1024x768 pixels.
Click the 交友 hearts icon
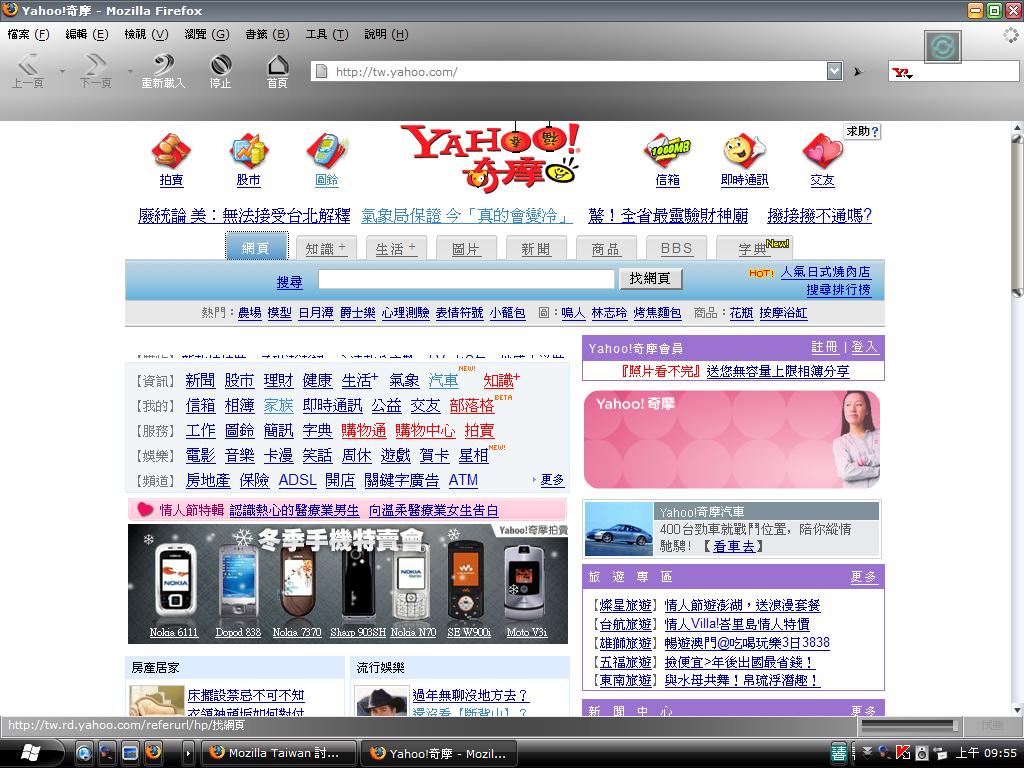pos(822,151)
